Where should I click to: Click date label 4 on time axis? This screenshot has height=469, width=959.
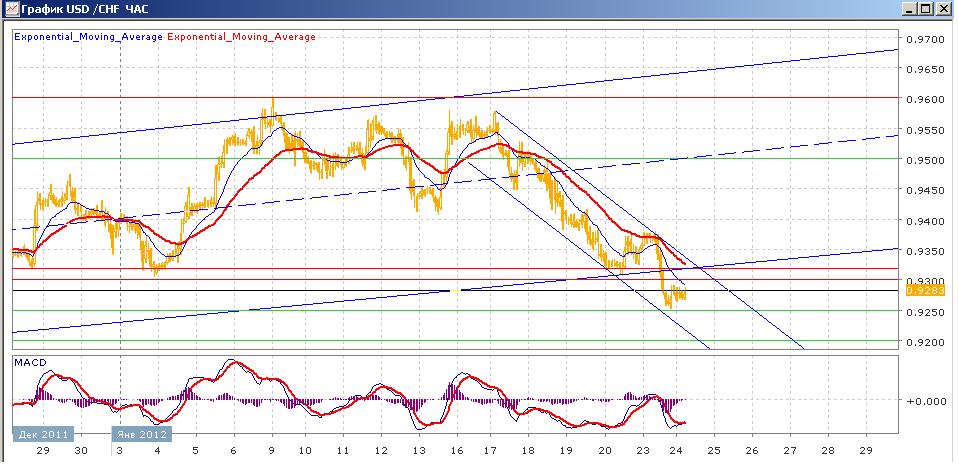click(158, 450)
